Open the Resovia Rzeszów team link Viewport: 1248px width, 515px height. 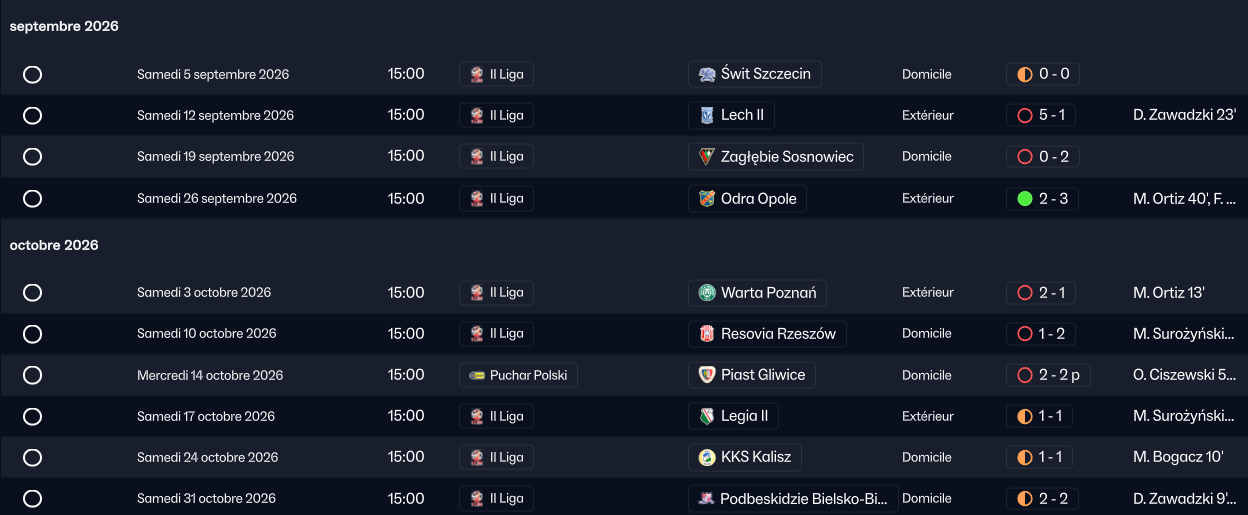coord(778,334)
